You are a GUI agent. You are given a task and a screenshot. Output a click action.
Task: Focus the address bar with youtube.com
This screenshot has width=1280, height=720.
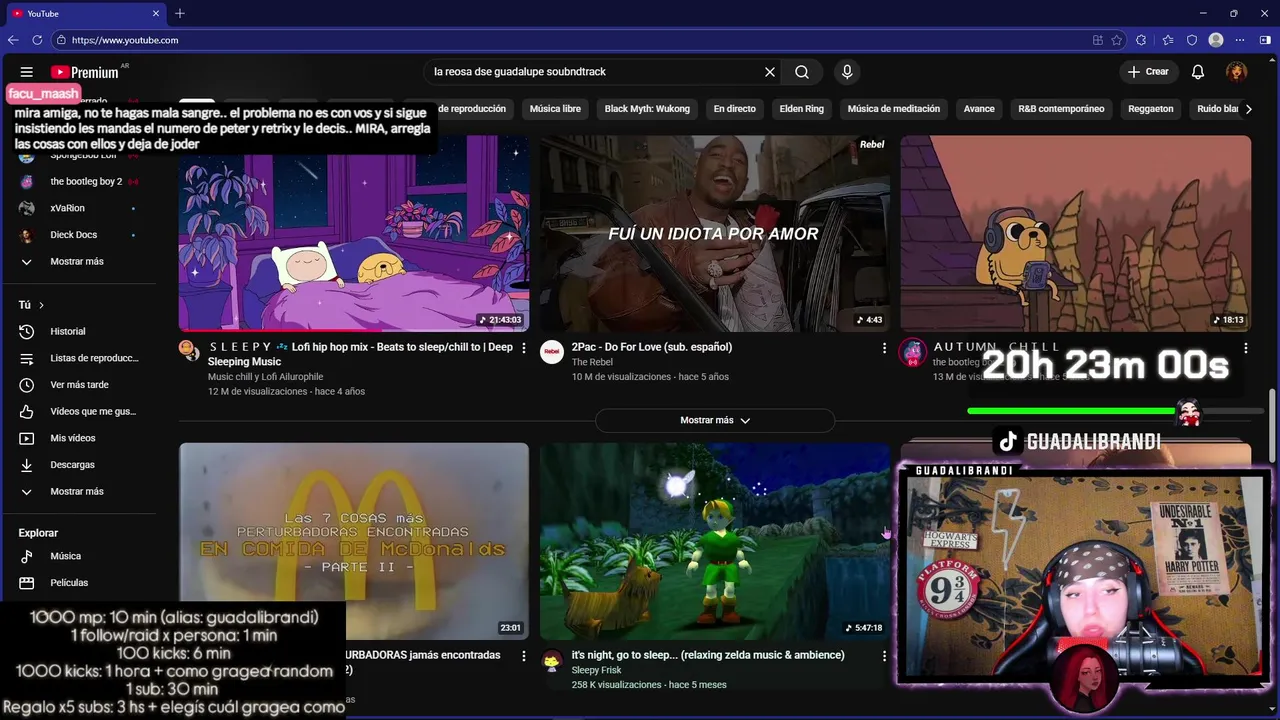click(x=570, y=40)
